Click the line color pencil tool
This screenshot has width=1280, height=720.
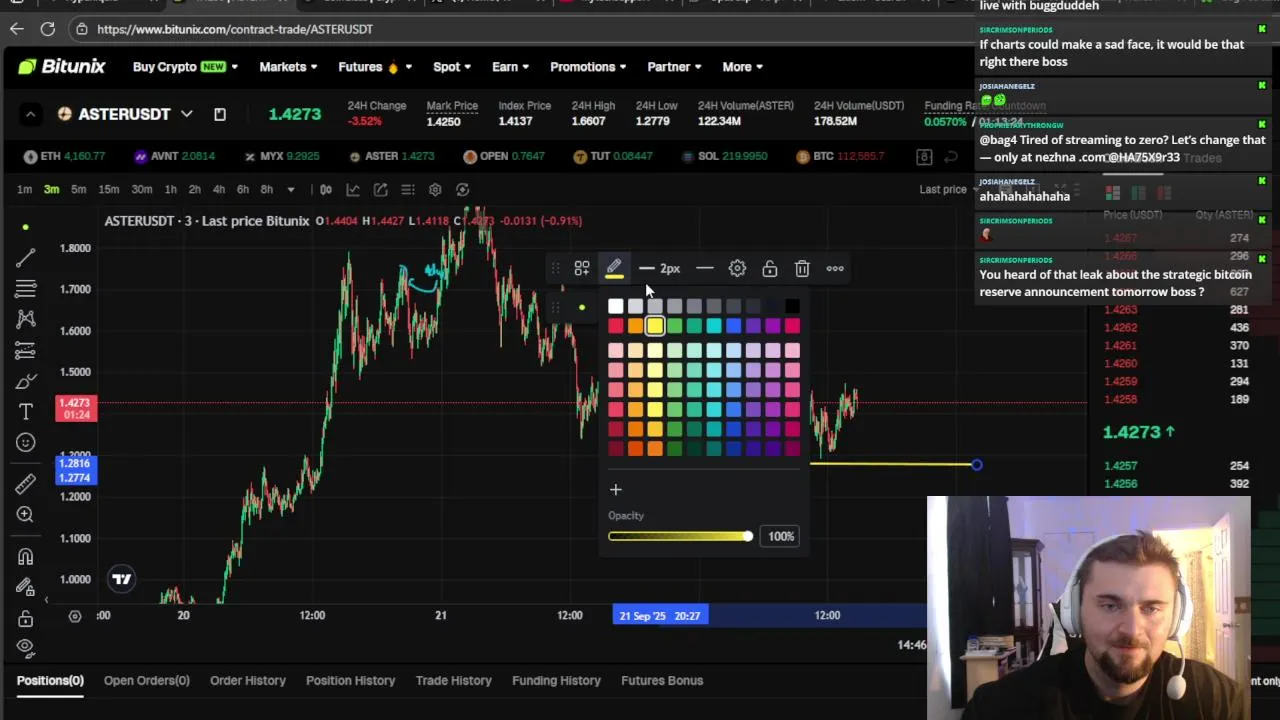pos(614,268)
